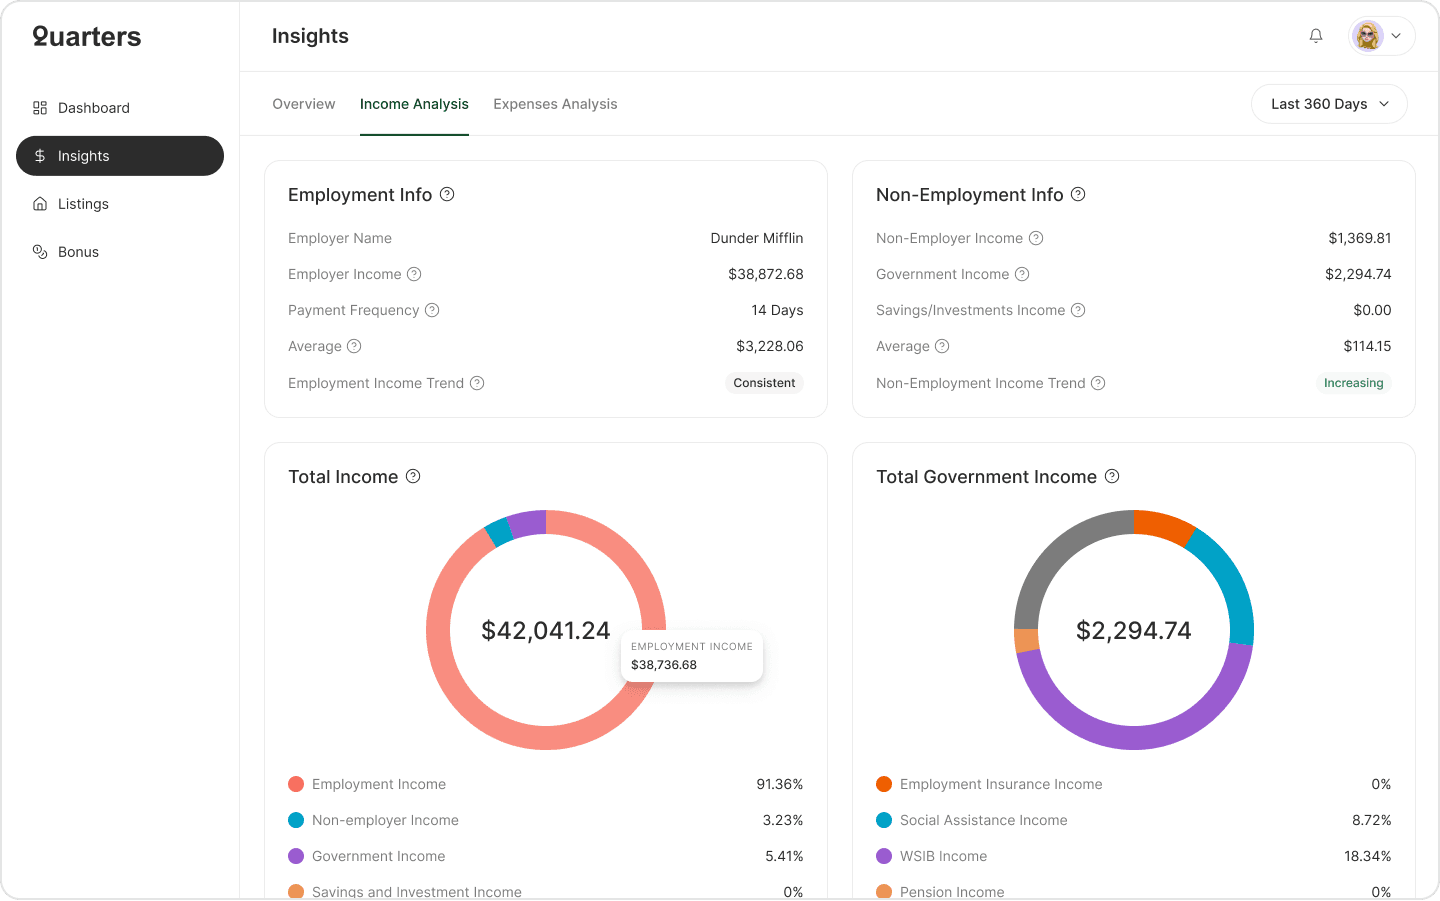Click the Increasing trend badge
This screenshot has width=1440, height=901.
pos(1353,383)
